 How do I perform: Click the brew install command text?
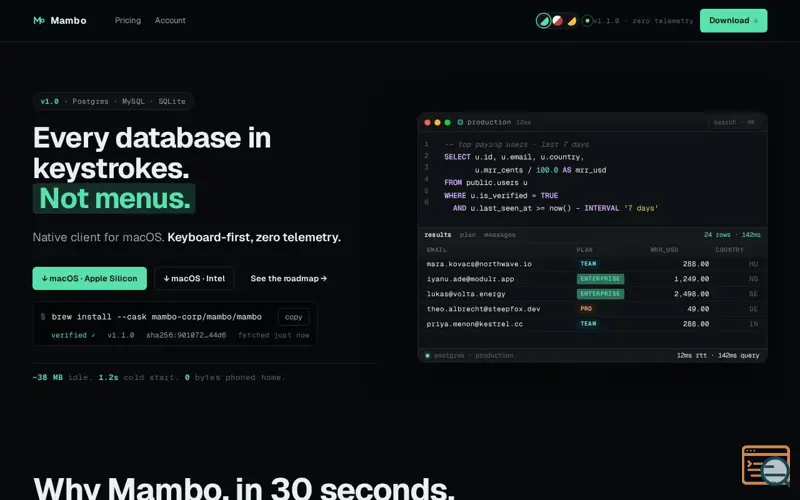coord(157,317)
